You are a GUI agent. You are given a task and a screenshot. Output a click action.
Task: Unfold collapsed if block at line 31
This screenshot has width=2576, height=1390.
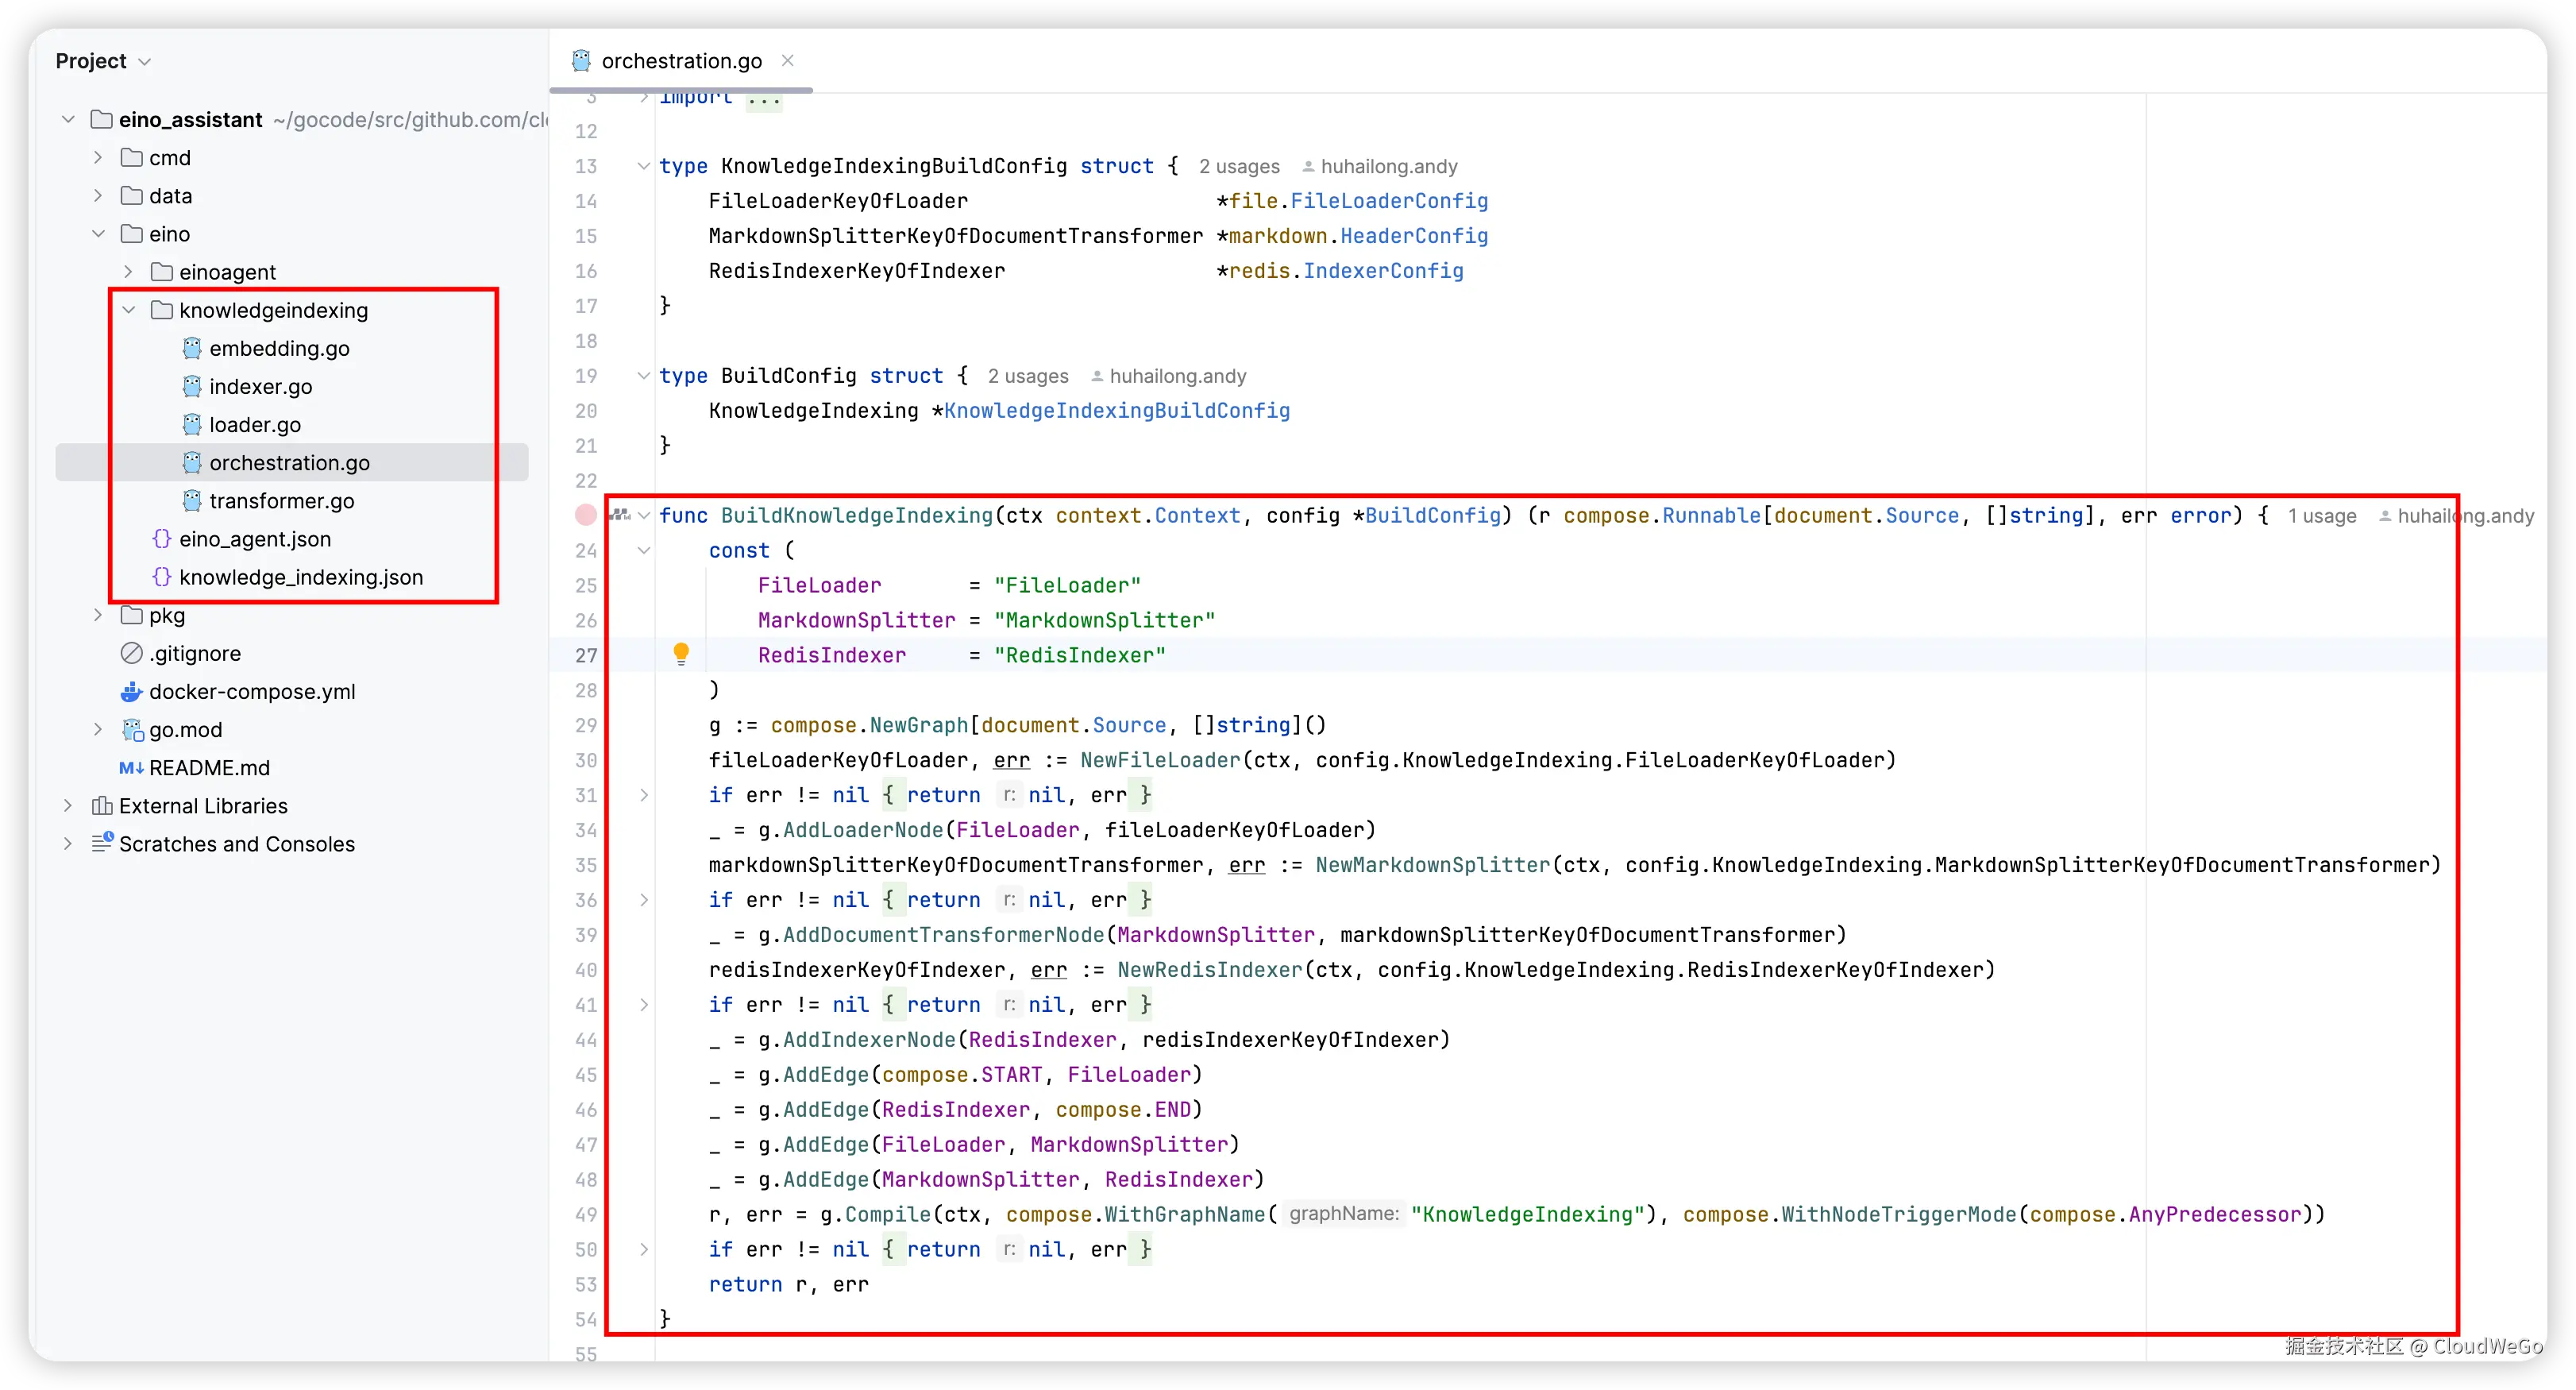click(x=644, y=795)
